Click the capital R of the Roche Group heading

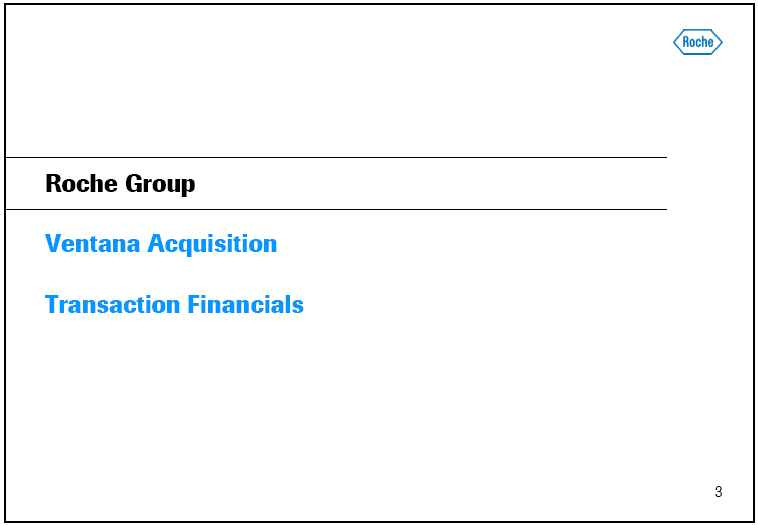click(53, 184)
